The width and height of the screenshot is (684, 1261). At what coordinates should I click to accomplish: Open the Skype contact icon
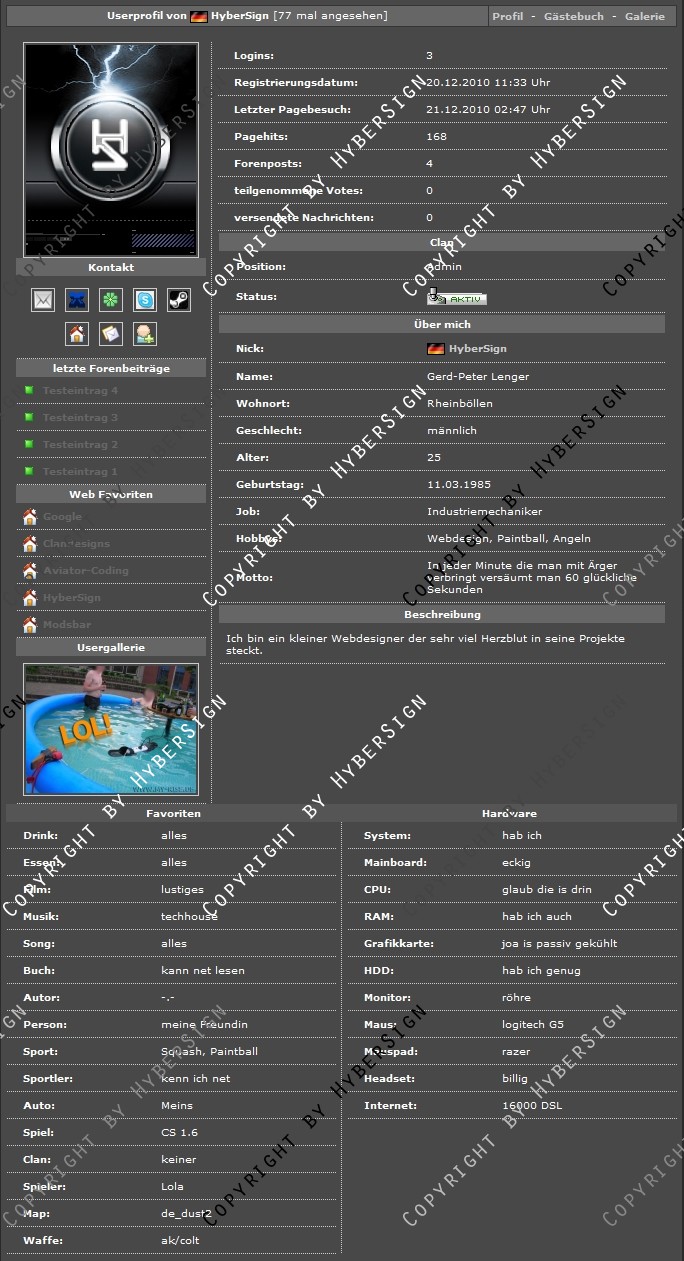pos(145,299)
